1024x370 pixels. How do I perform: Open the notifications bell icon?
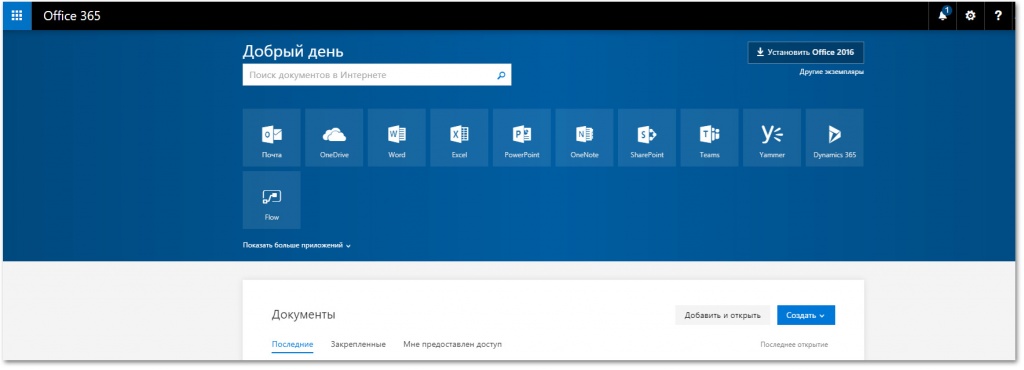pyautogui.click(x=943, y=16)
